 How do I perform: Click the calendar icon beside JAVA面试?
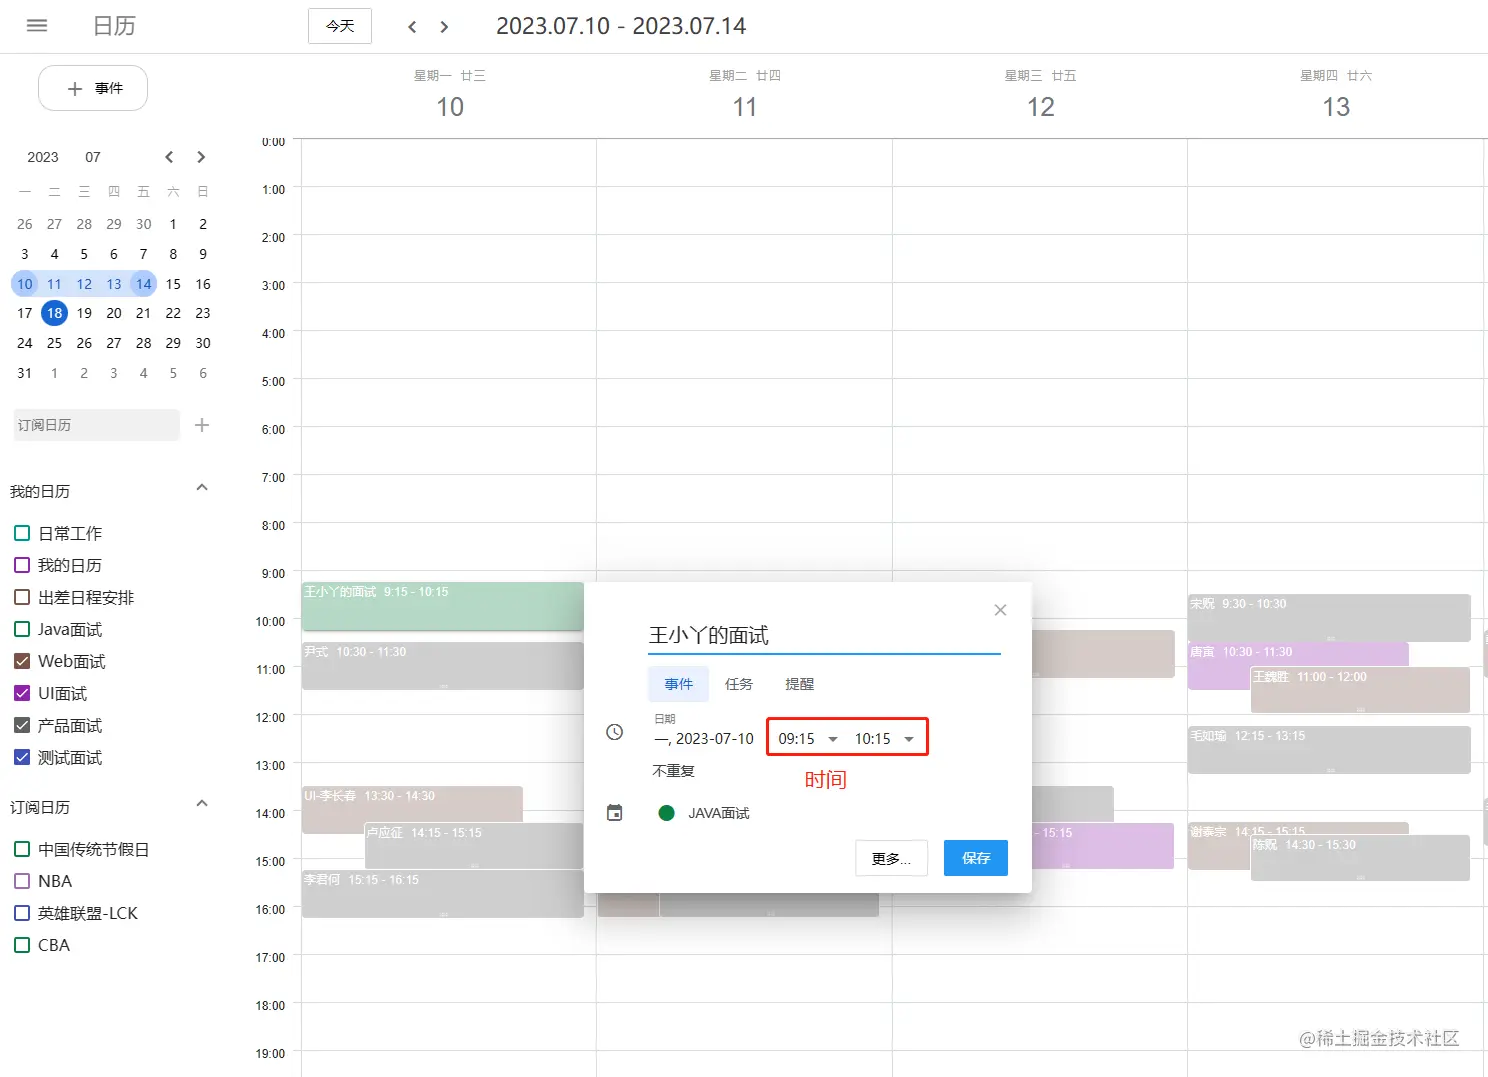(615, 813)
